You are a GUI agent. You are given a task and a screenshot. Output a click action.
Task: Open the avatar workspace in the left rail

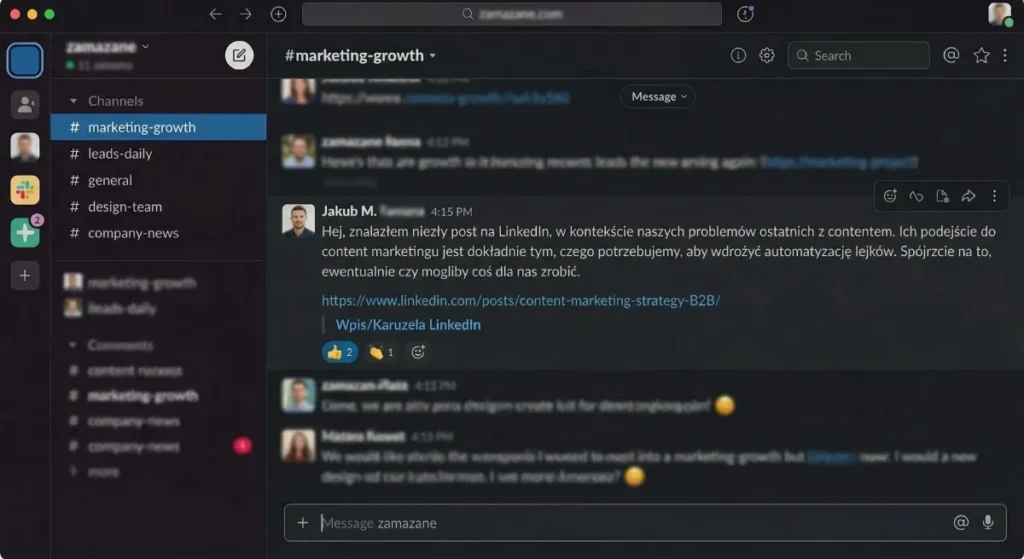pos(25,147)
